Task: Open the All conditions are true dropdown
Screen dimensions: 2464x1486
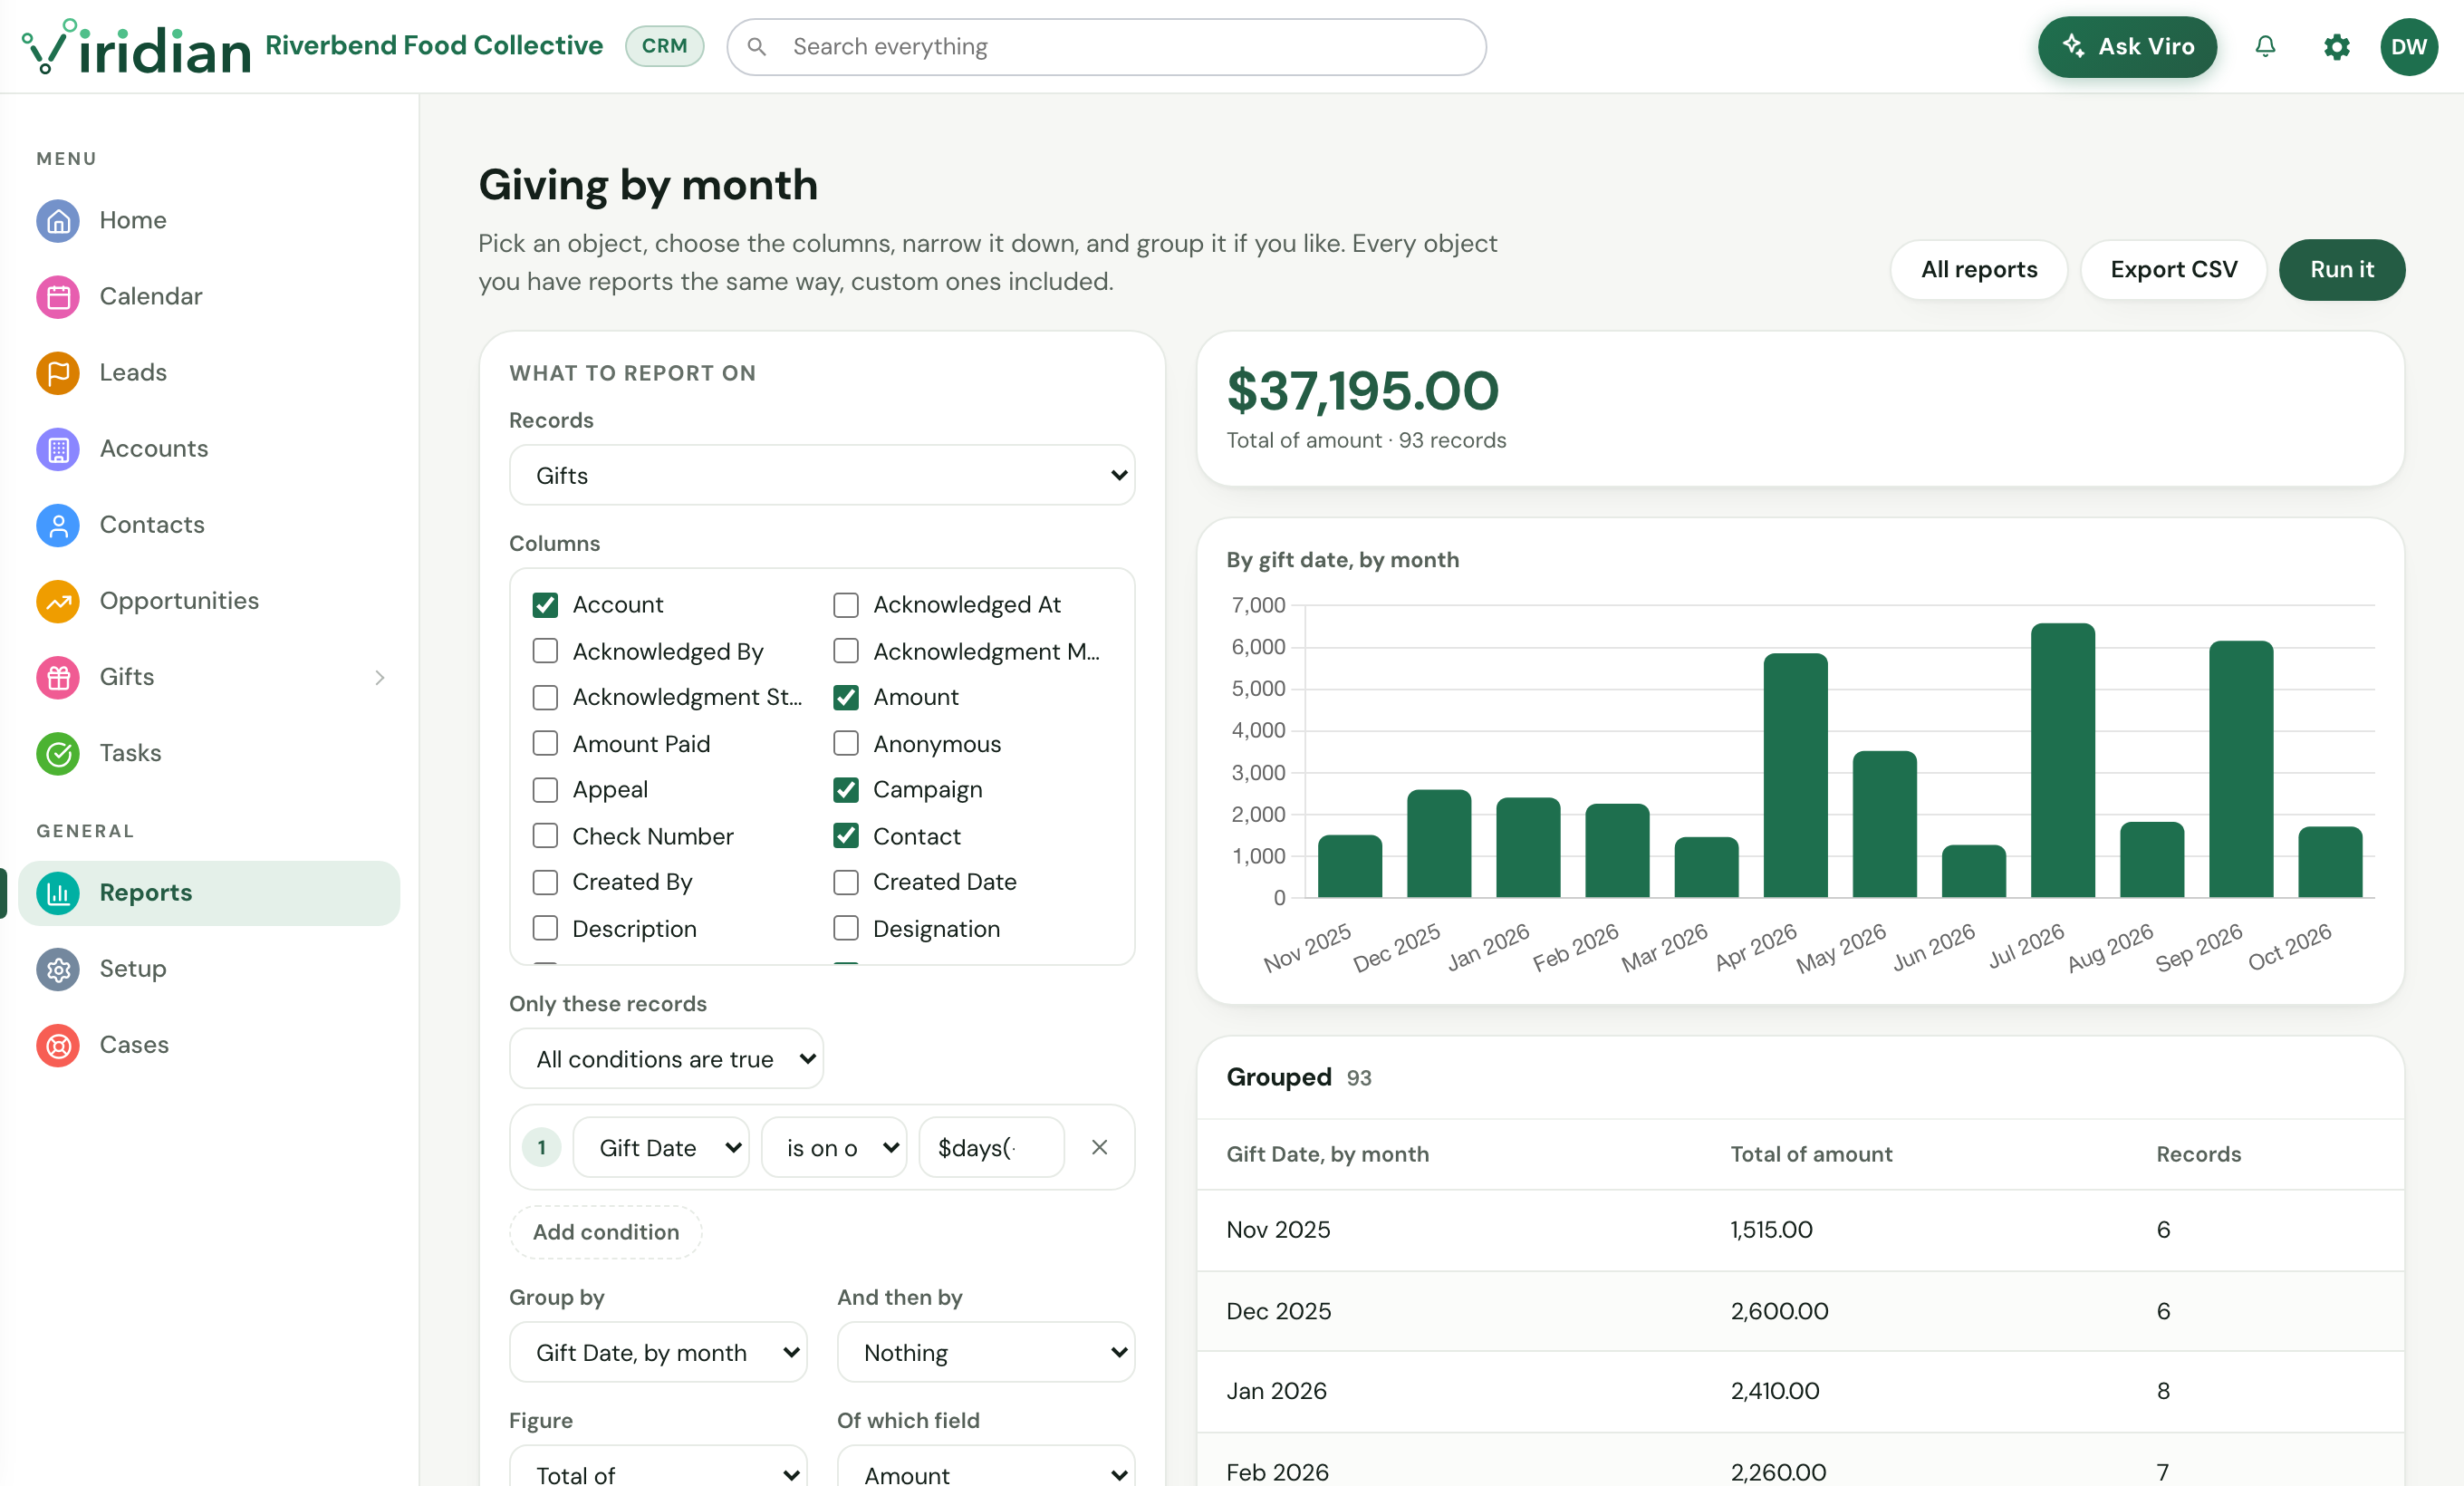Action: pos(666,1059)
